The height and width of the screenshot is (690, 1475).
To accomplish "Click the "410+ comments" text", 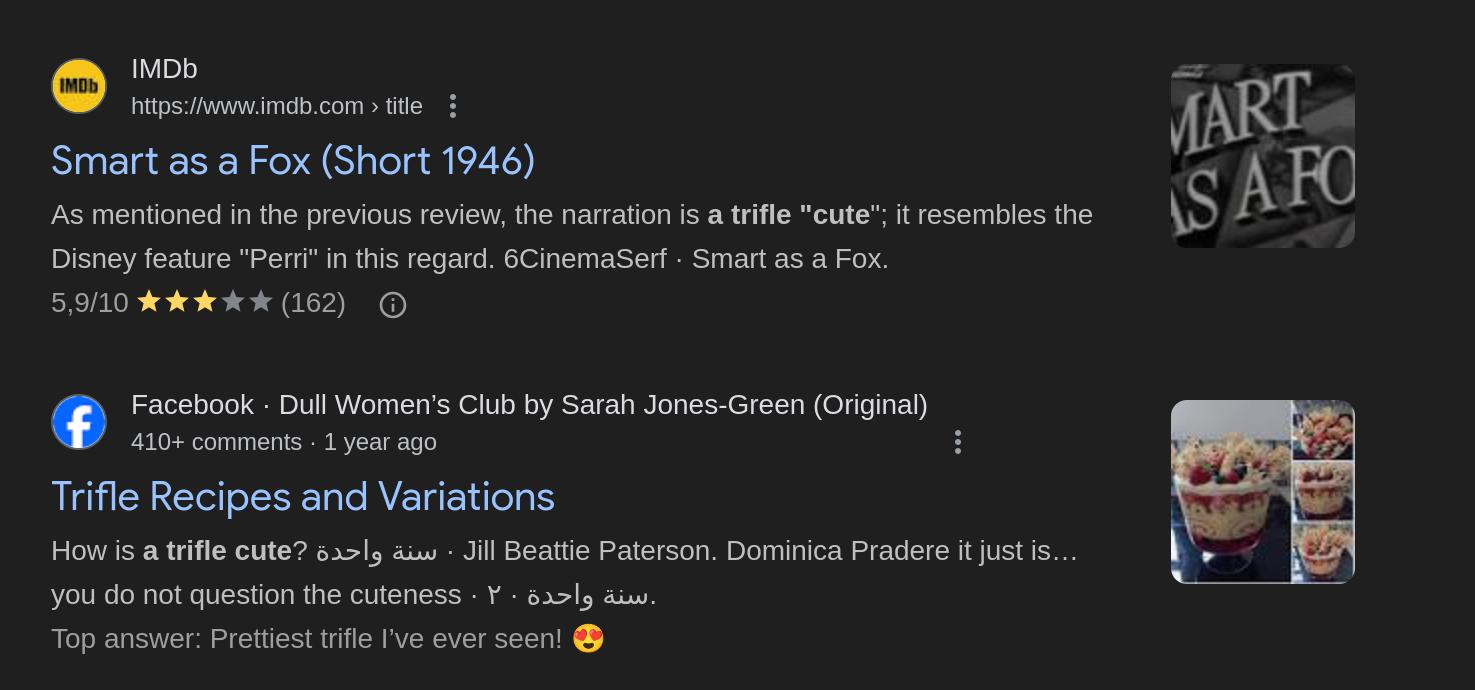I will (x=216, y=442).
